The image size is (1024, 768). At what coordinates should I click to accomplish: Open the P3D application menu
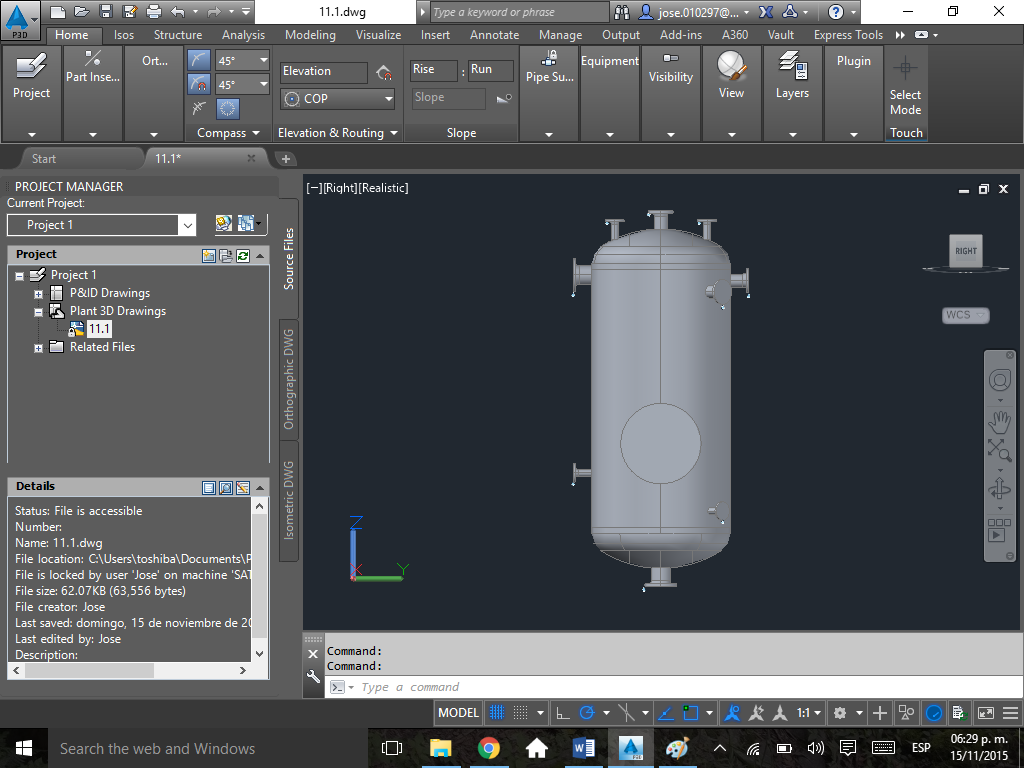(x=20, y=20)
